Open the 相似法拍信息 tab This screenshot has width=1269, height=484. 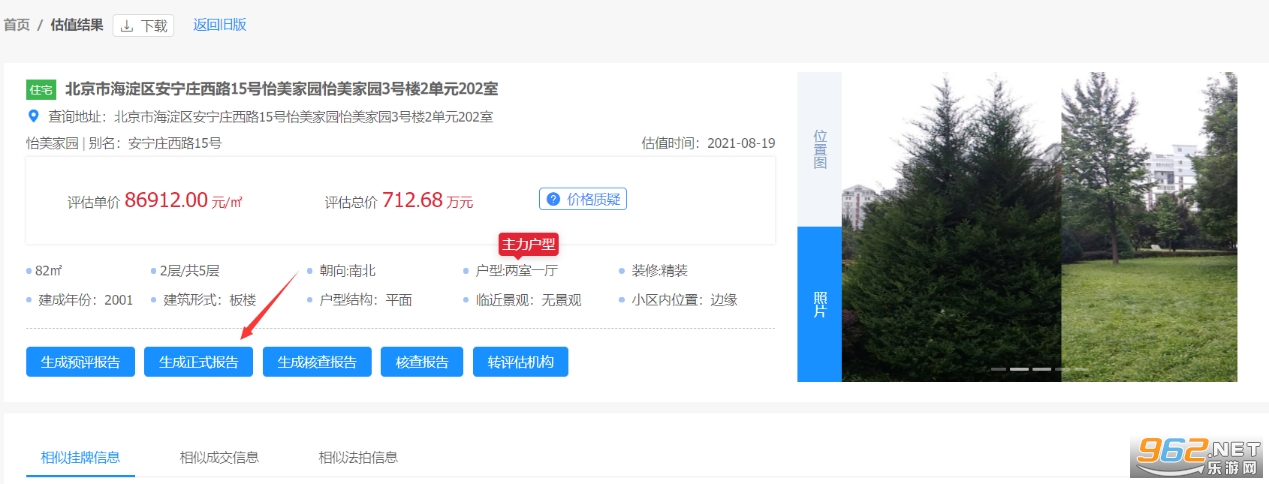[358, 457]
